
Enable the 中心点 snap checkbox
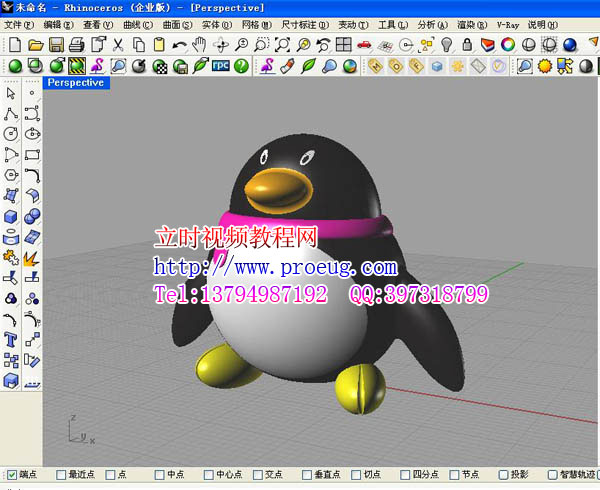(208, 475)
